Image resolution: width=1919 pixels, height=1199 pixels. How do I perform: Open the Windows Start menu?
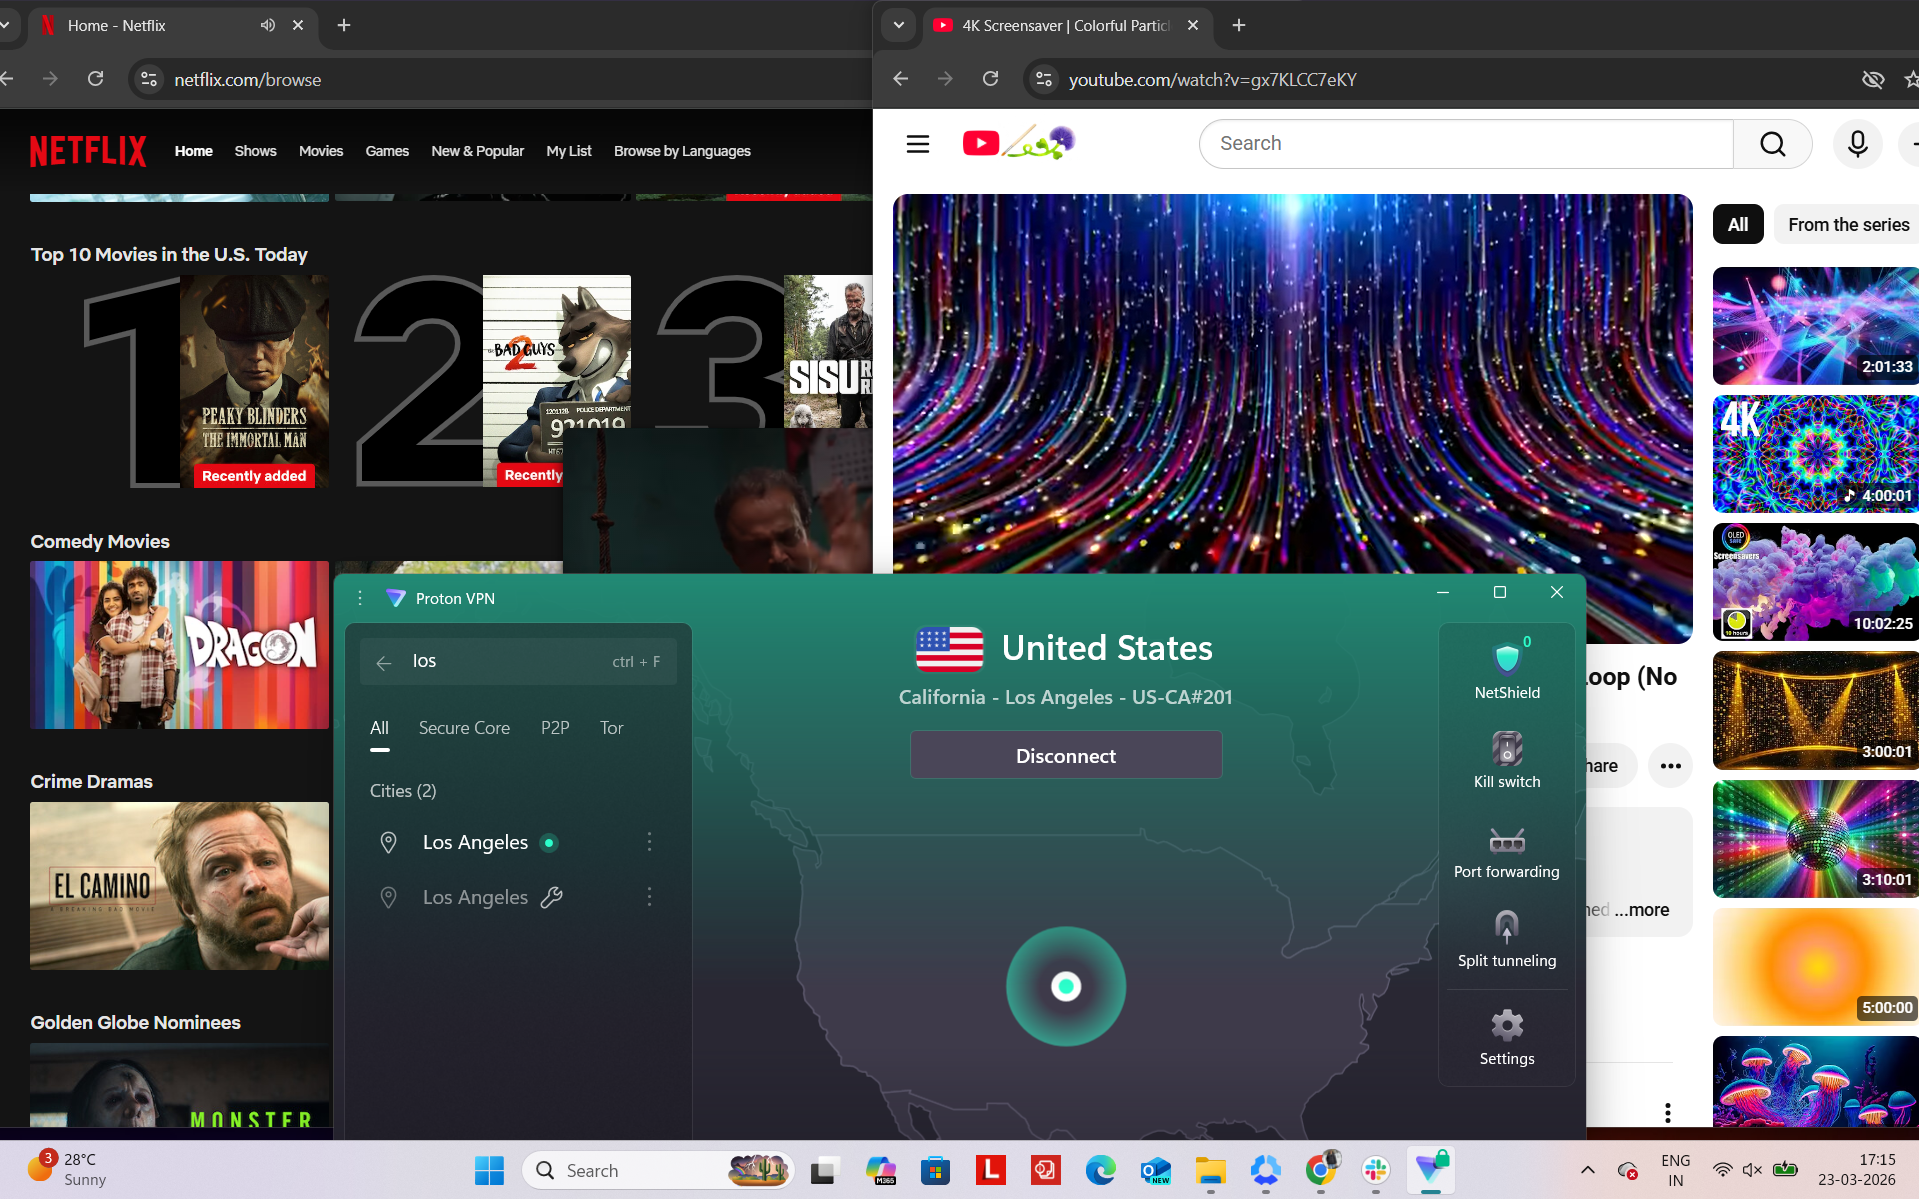tap(489, 1170)
